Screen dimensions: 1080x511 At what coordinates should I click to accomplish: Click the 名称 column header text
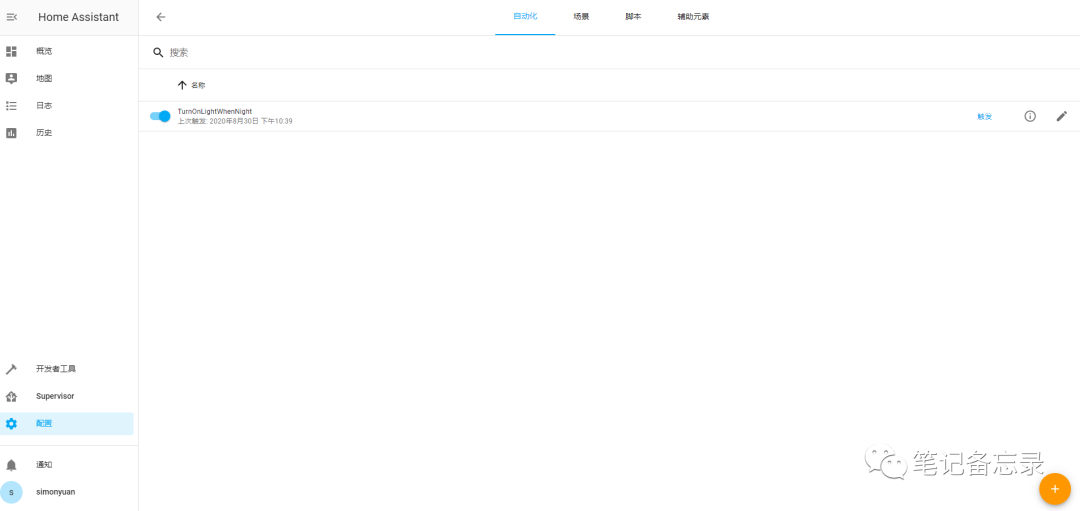coord(198,85)
